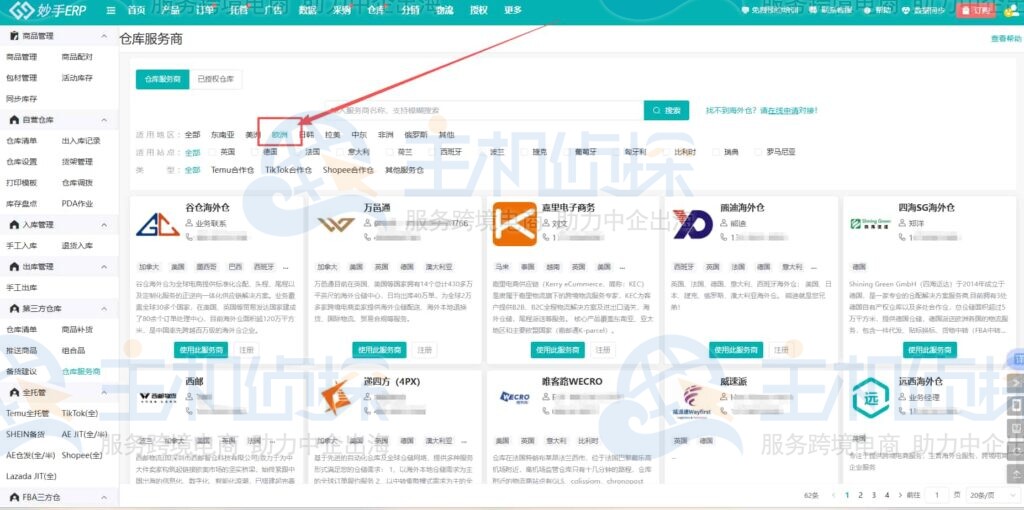Click the 嘉里电子商务 orange logo

click(515, 224)
